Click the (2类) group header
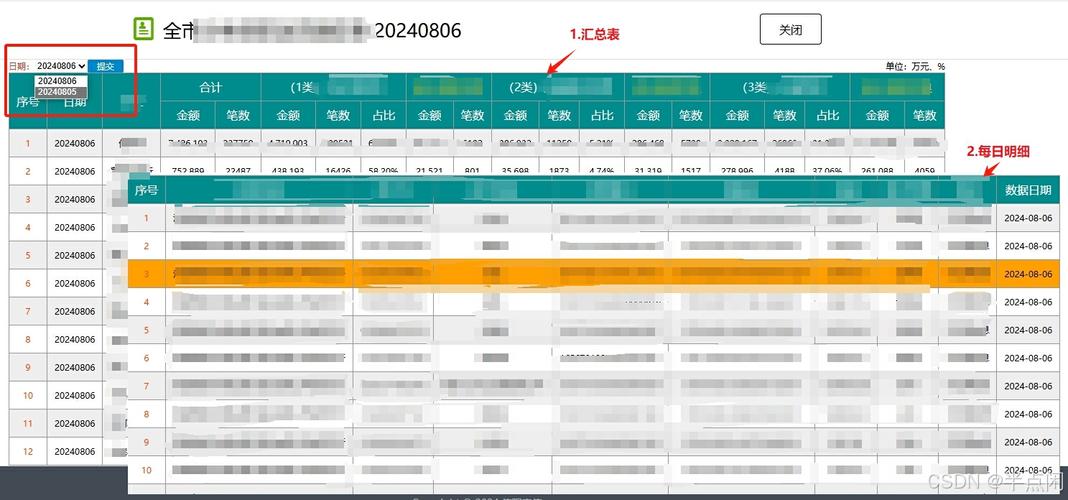Viewport: 1068px width, 500px height. 558,87
